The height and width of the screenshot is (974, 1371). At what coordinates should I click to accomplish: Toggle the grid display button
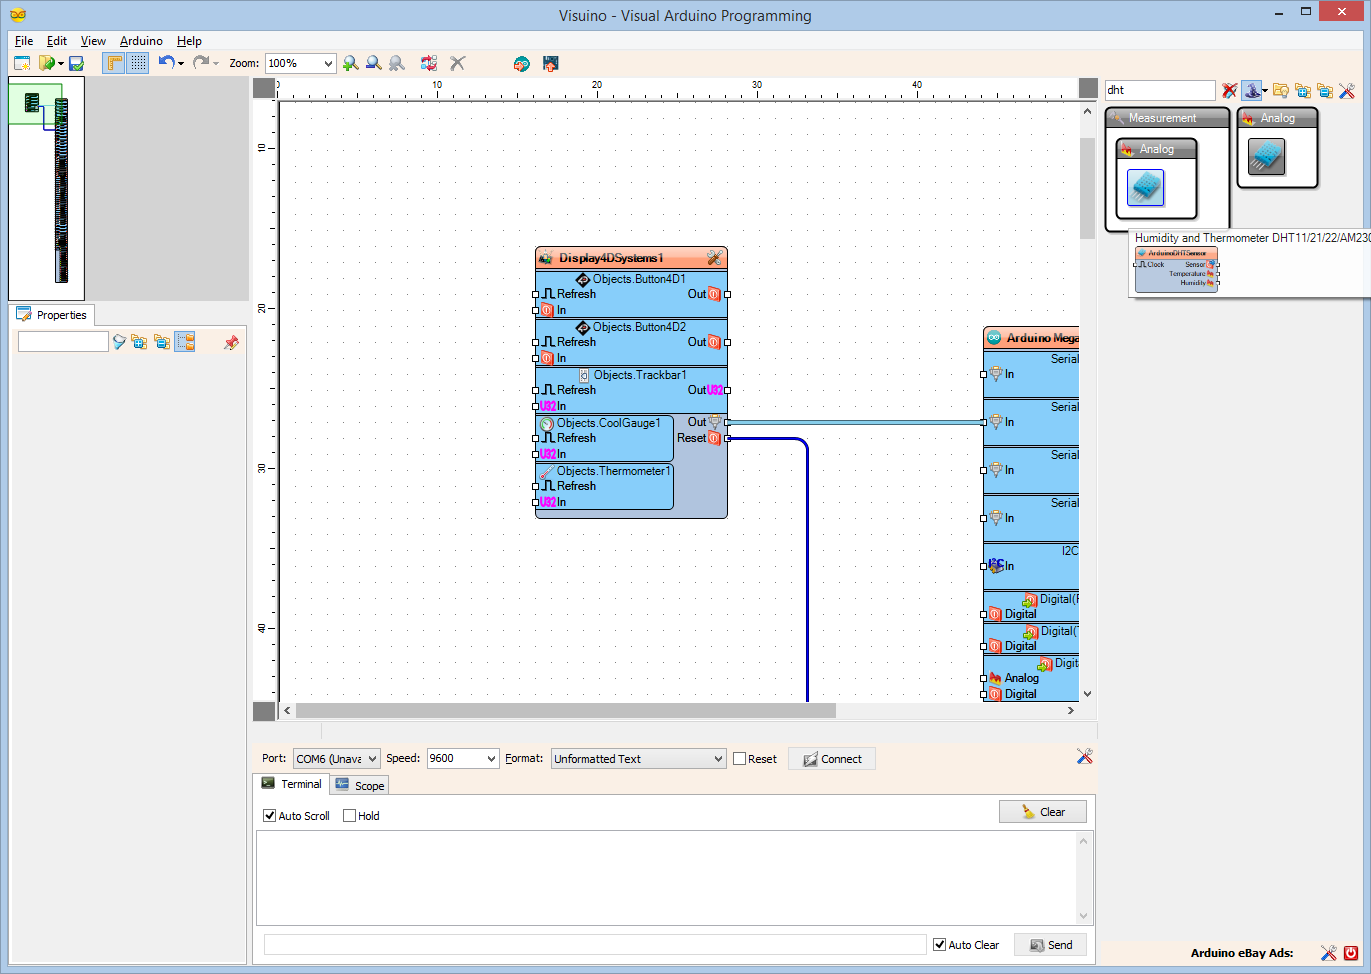click(x=136, y=63)
